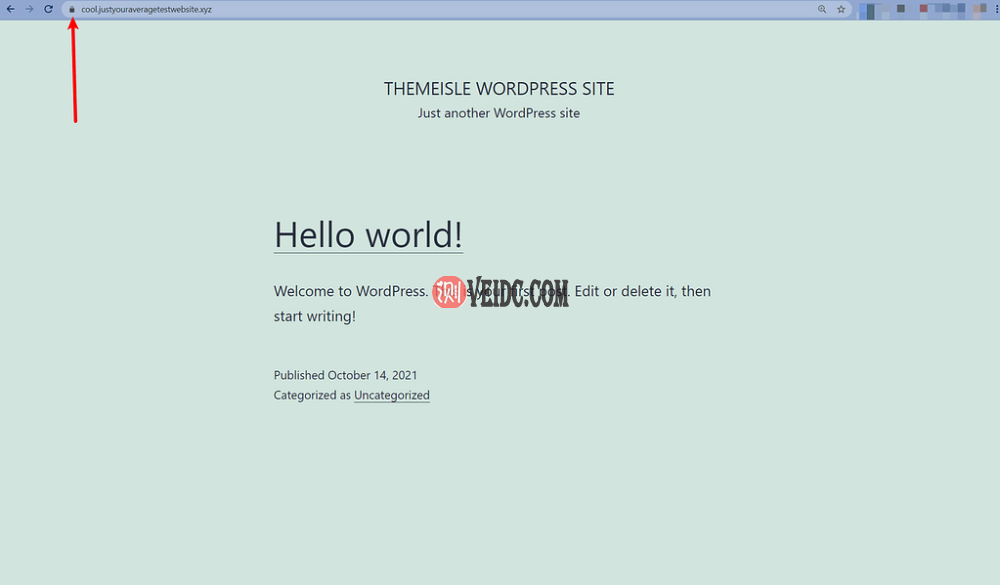Go forward with the forward arrow

(29, 9)
